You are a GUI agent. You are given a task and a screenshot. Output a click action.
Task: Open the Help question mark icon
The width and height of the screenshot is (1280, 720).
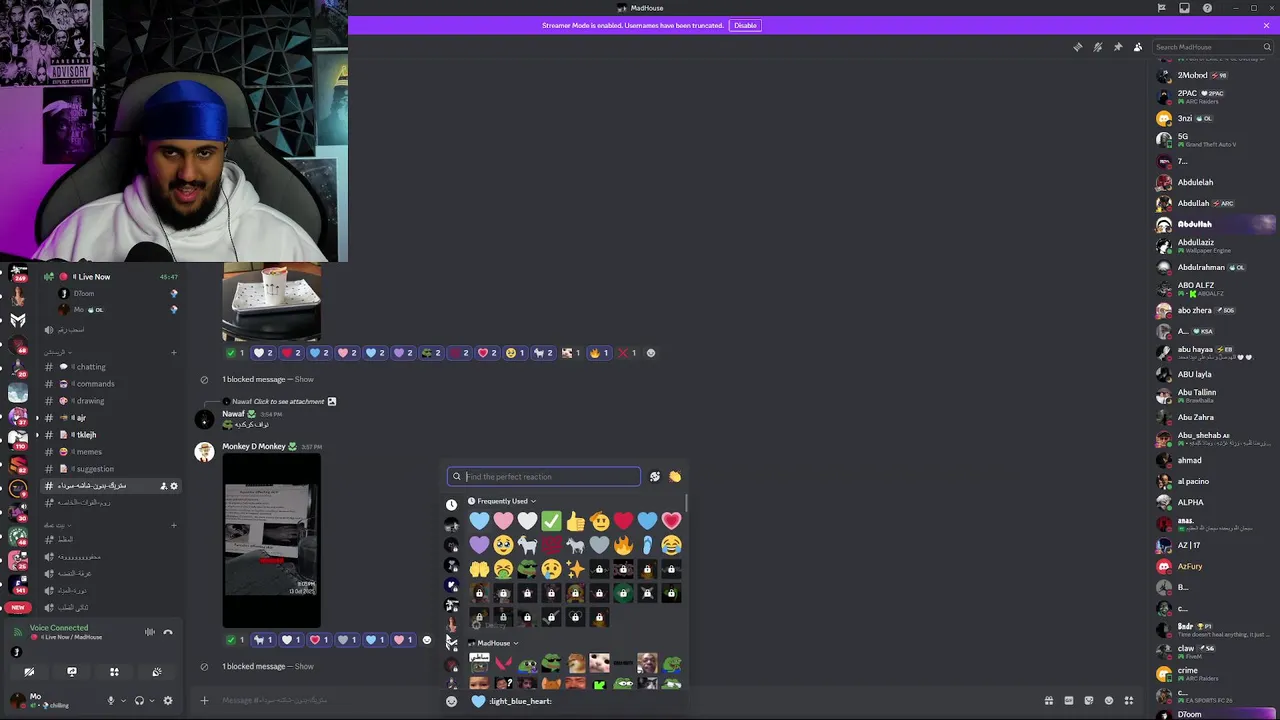tap(1207, 8)
